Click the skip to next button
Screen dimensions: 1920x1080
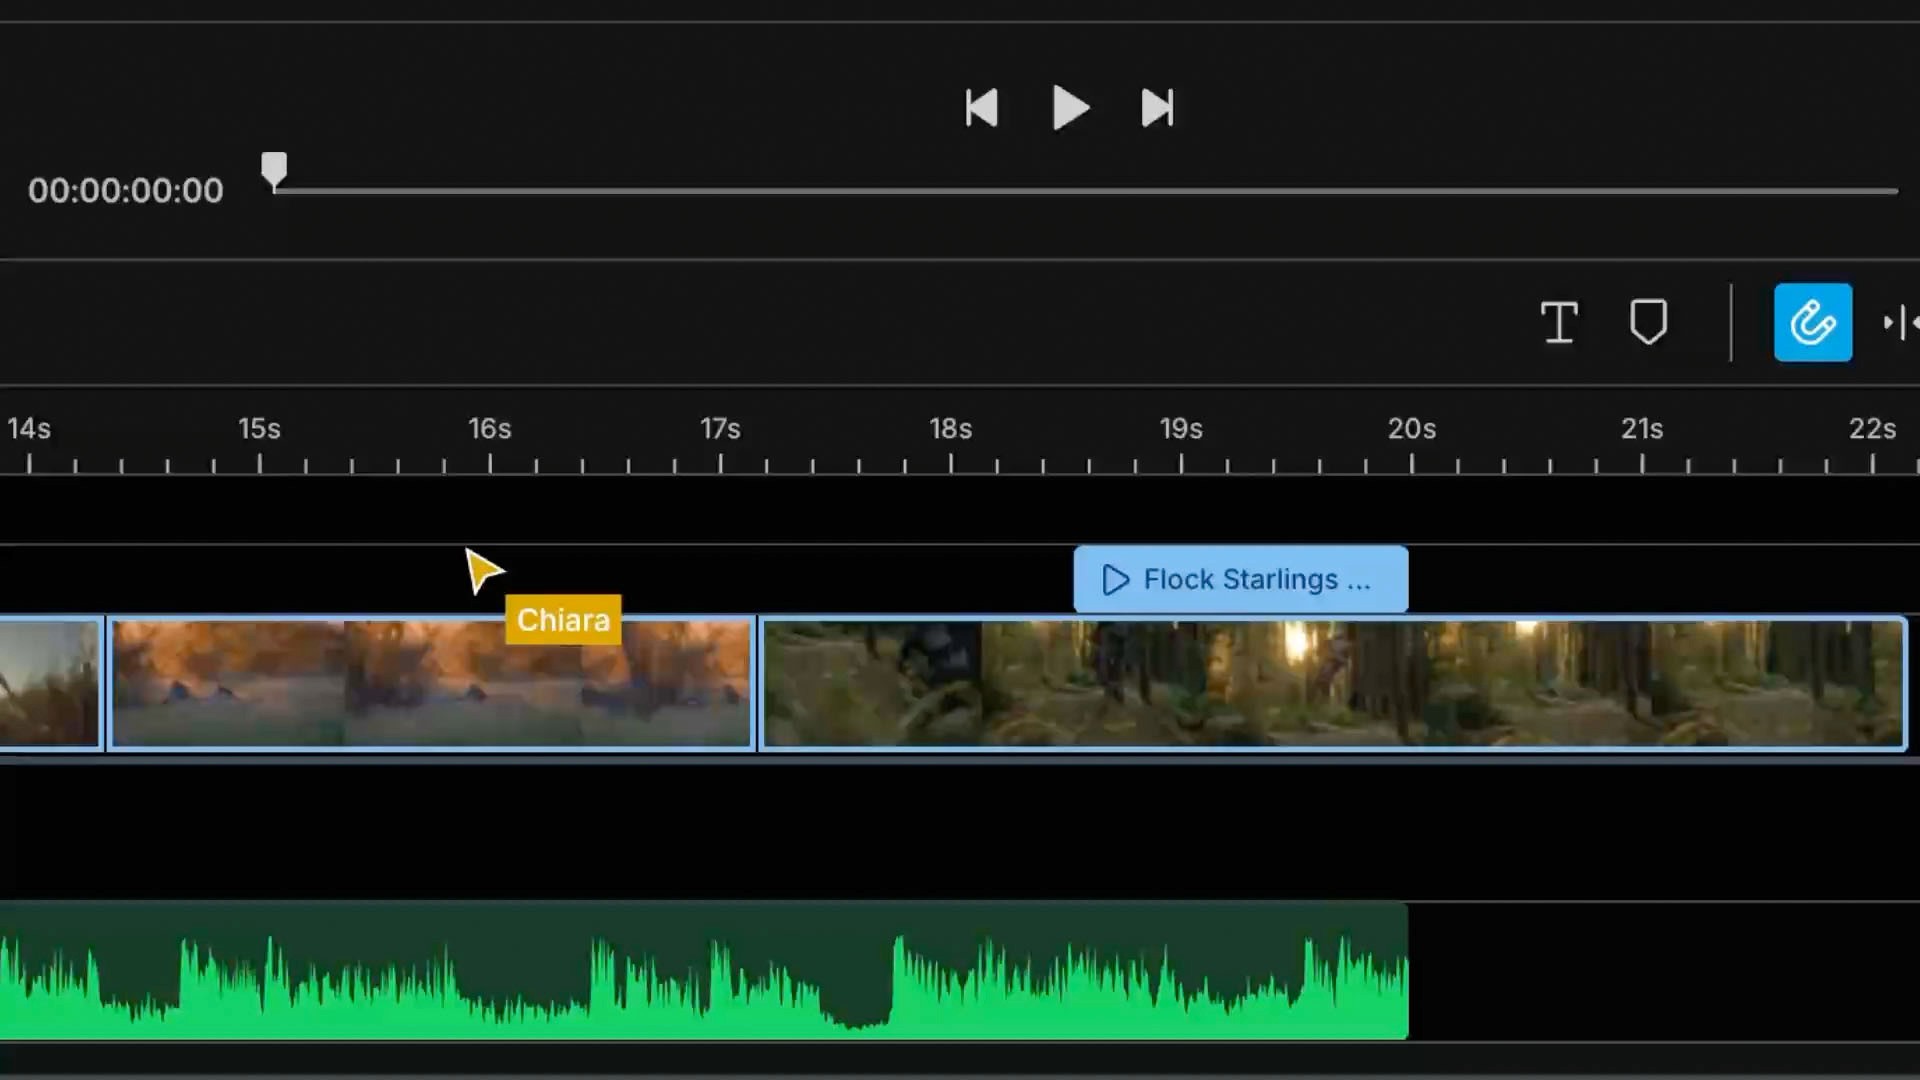(x=1157, y=108)
